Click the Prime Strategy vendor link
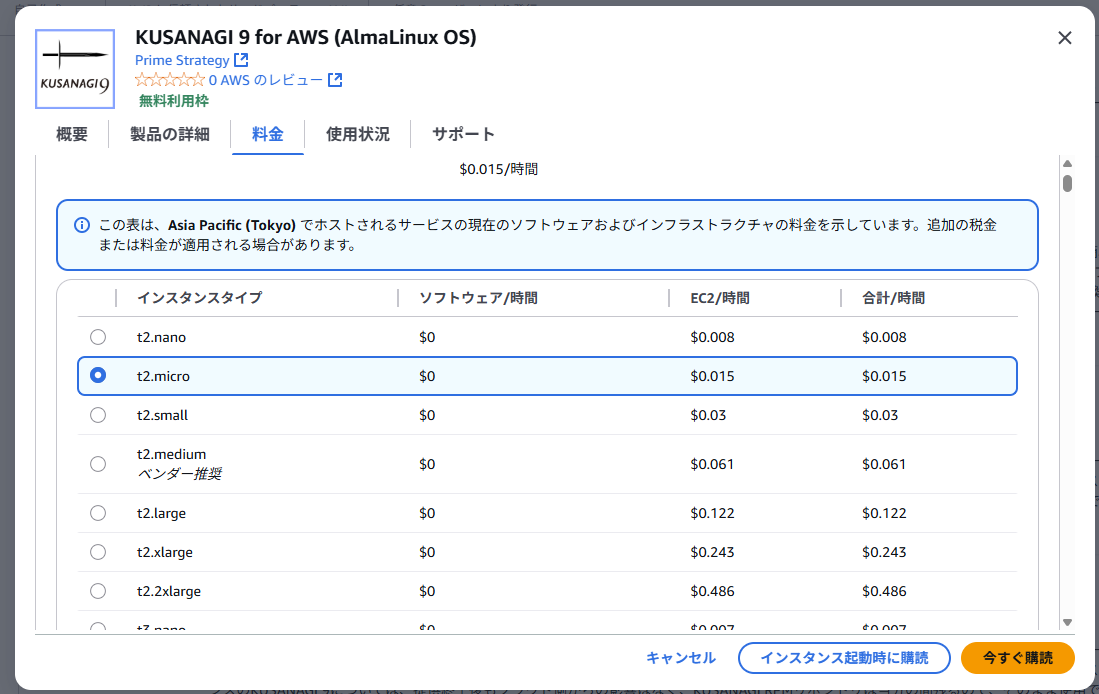Viewport: 1099px width, 694px height. click(x=182, y=60)
